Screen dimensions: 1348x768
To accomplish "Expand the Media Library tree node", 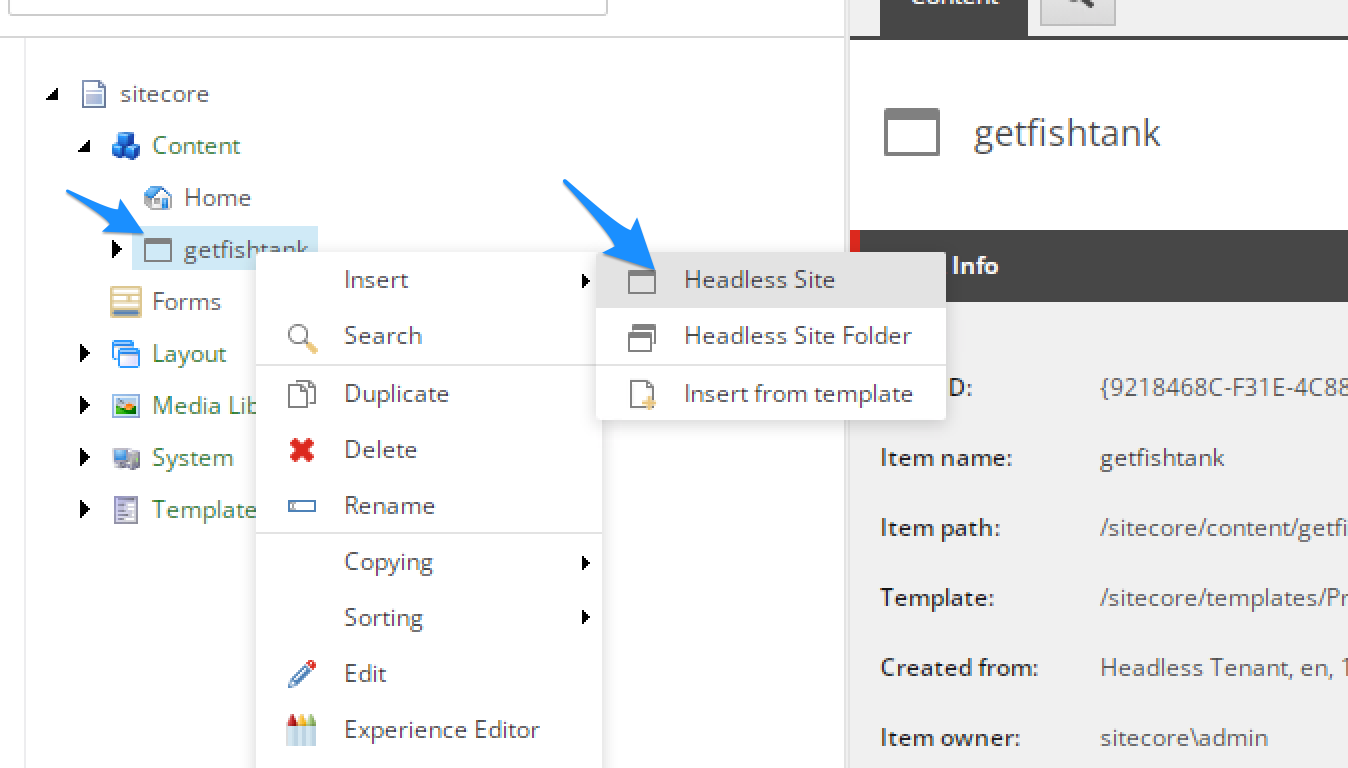I will pyautogui.click(x=85, y=406).
